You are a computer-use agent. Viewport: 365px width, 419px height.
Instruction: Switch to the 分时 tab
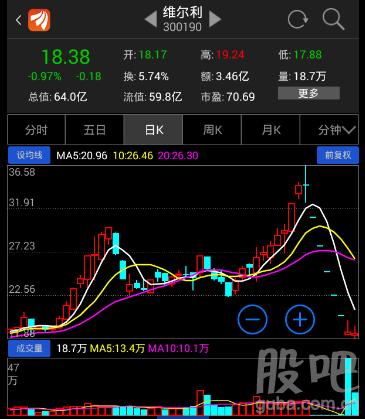pos(36,129)
